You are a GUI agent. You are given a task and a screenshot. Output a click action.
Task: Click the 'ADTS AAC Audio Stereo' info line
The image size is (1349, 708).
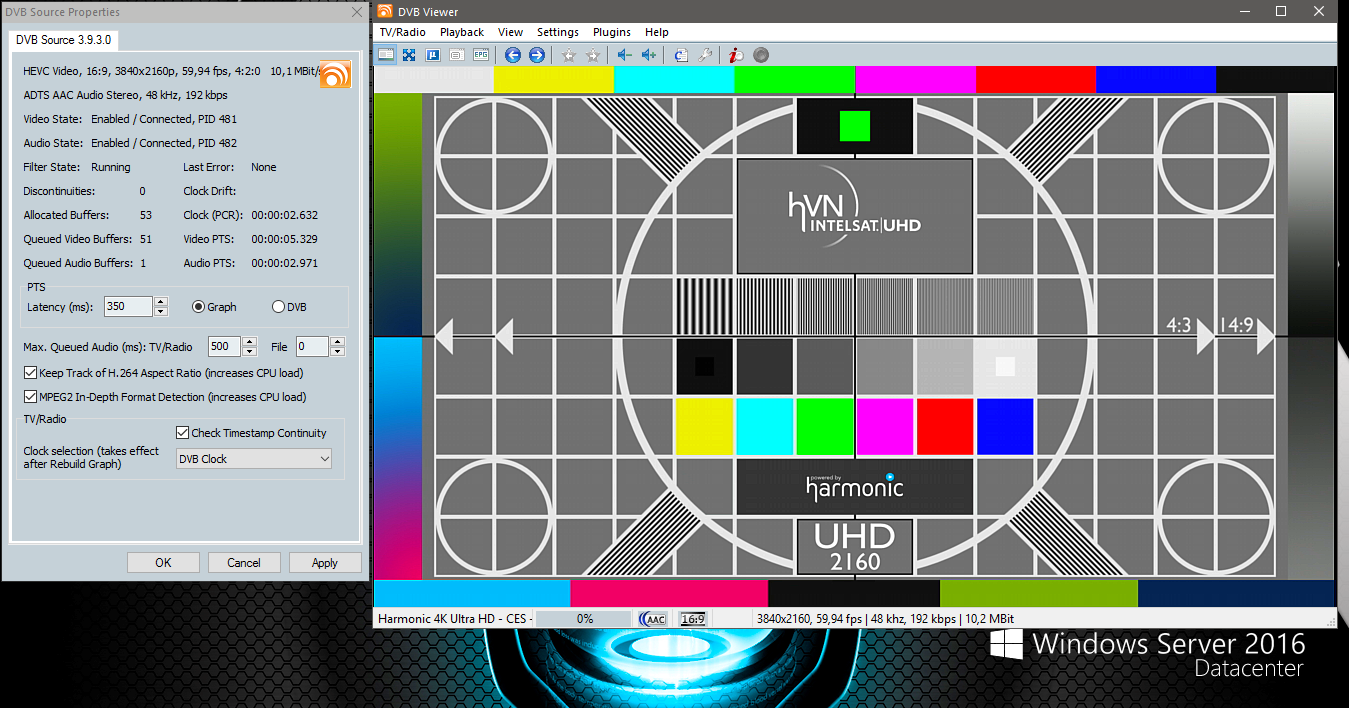pyautogui.click(x=125, y=95)
